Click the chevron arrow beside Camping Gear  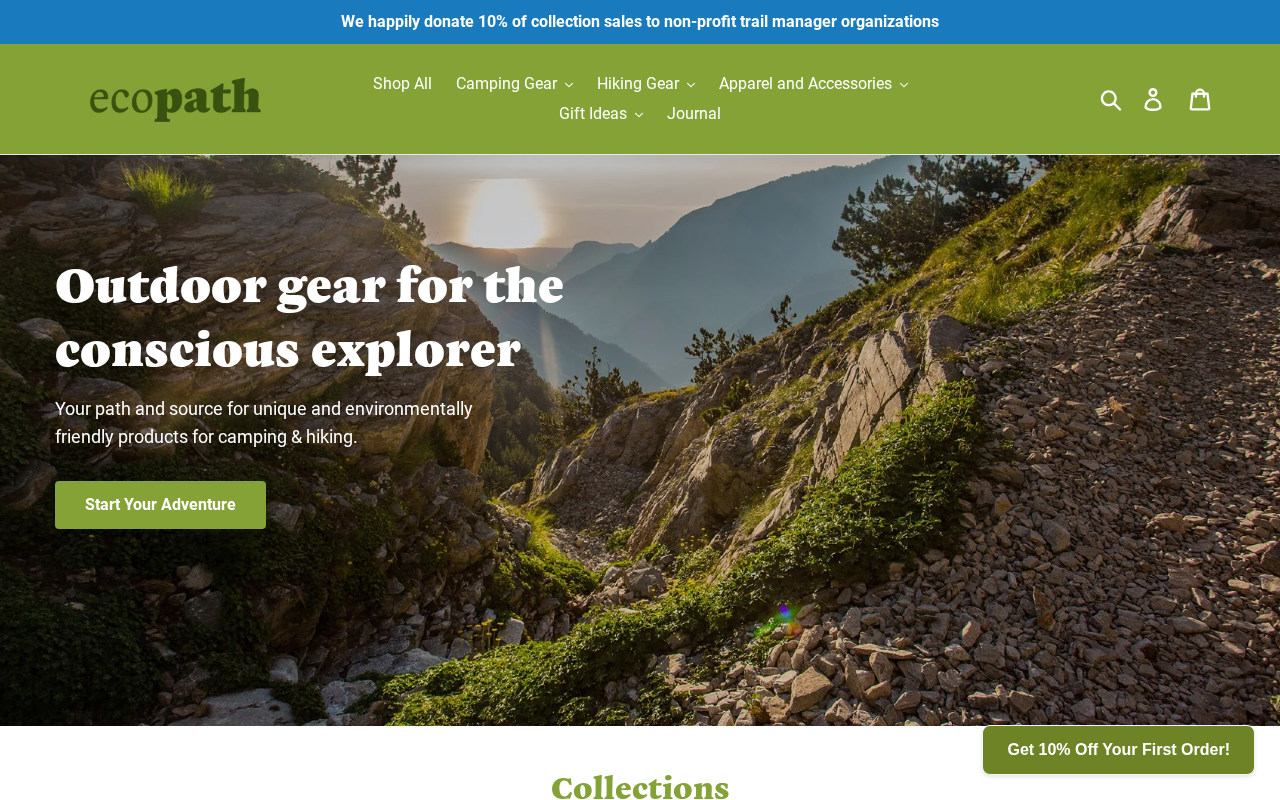569,85
